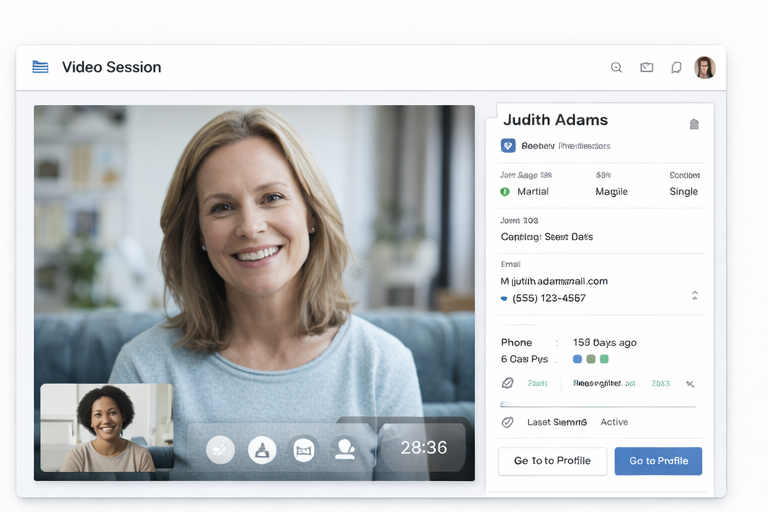This screenshot has width=768, height=512.
Task: Click the home icon beside Judith Adams
Action: pyautogui.click(x=694, y=124)
